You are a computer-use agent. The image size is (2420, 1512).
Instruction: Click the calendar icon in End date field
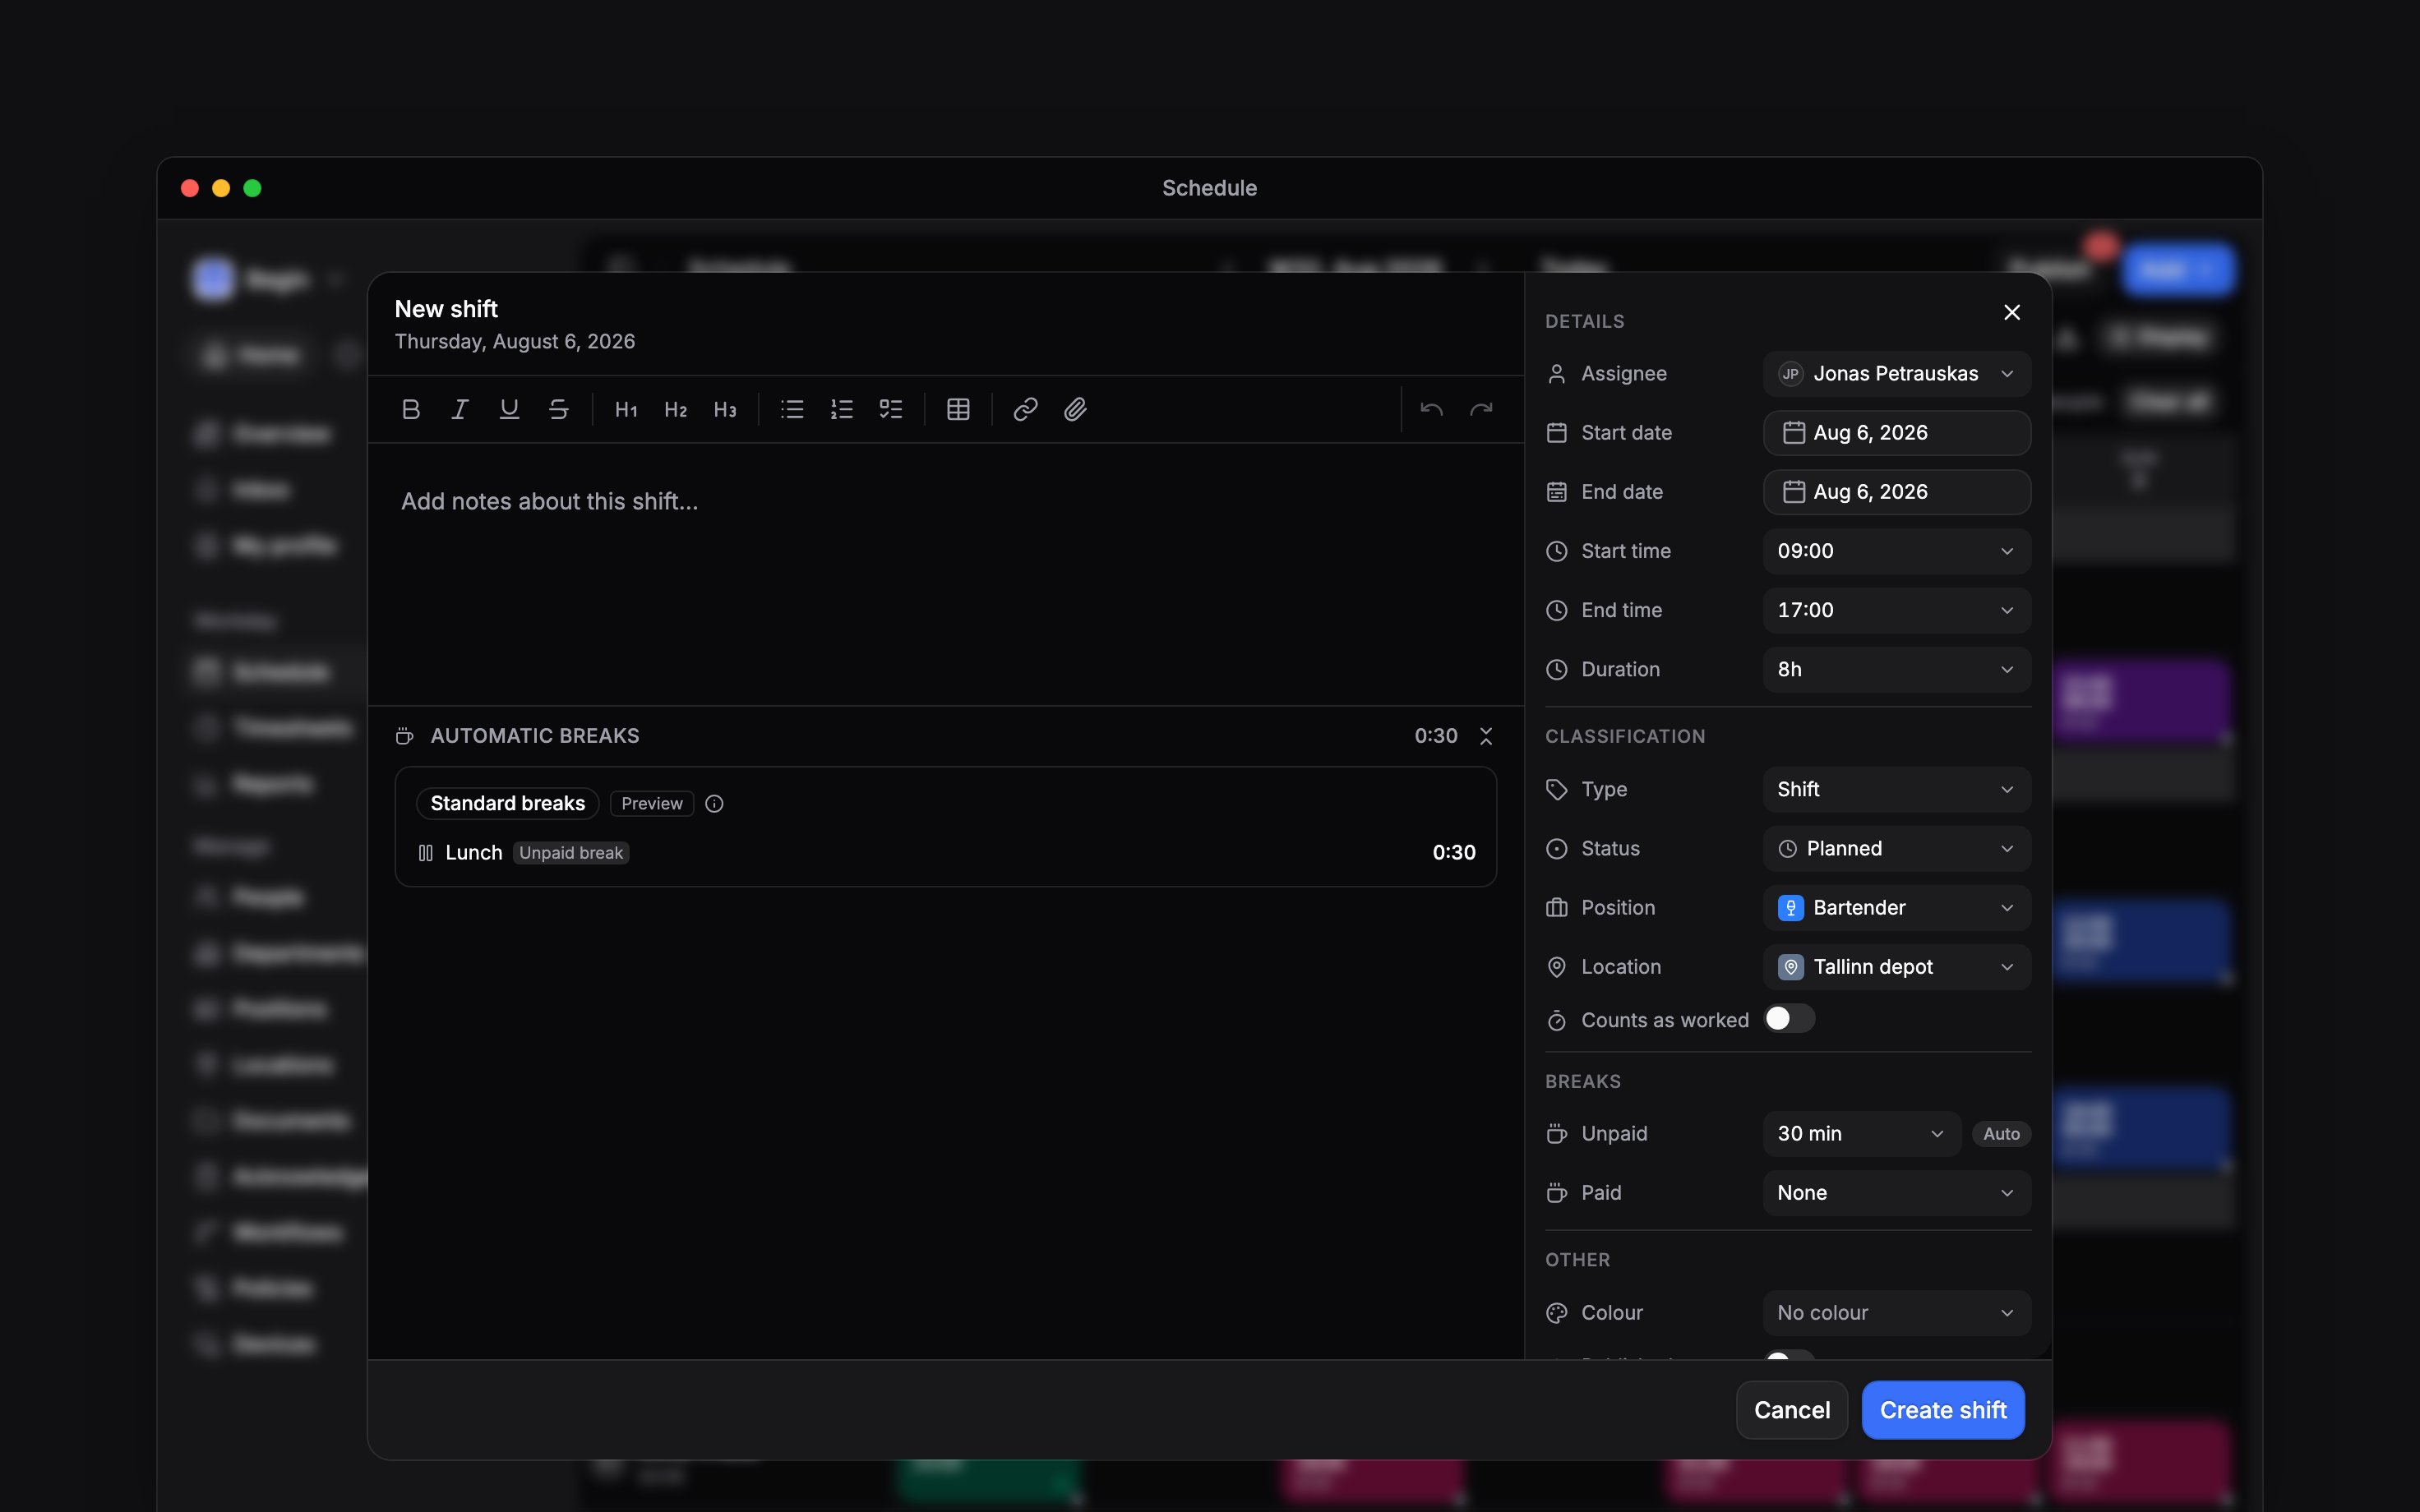(x=1794, y=492)
